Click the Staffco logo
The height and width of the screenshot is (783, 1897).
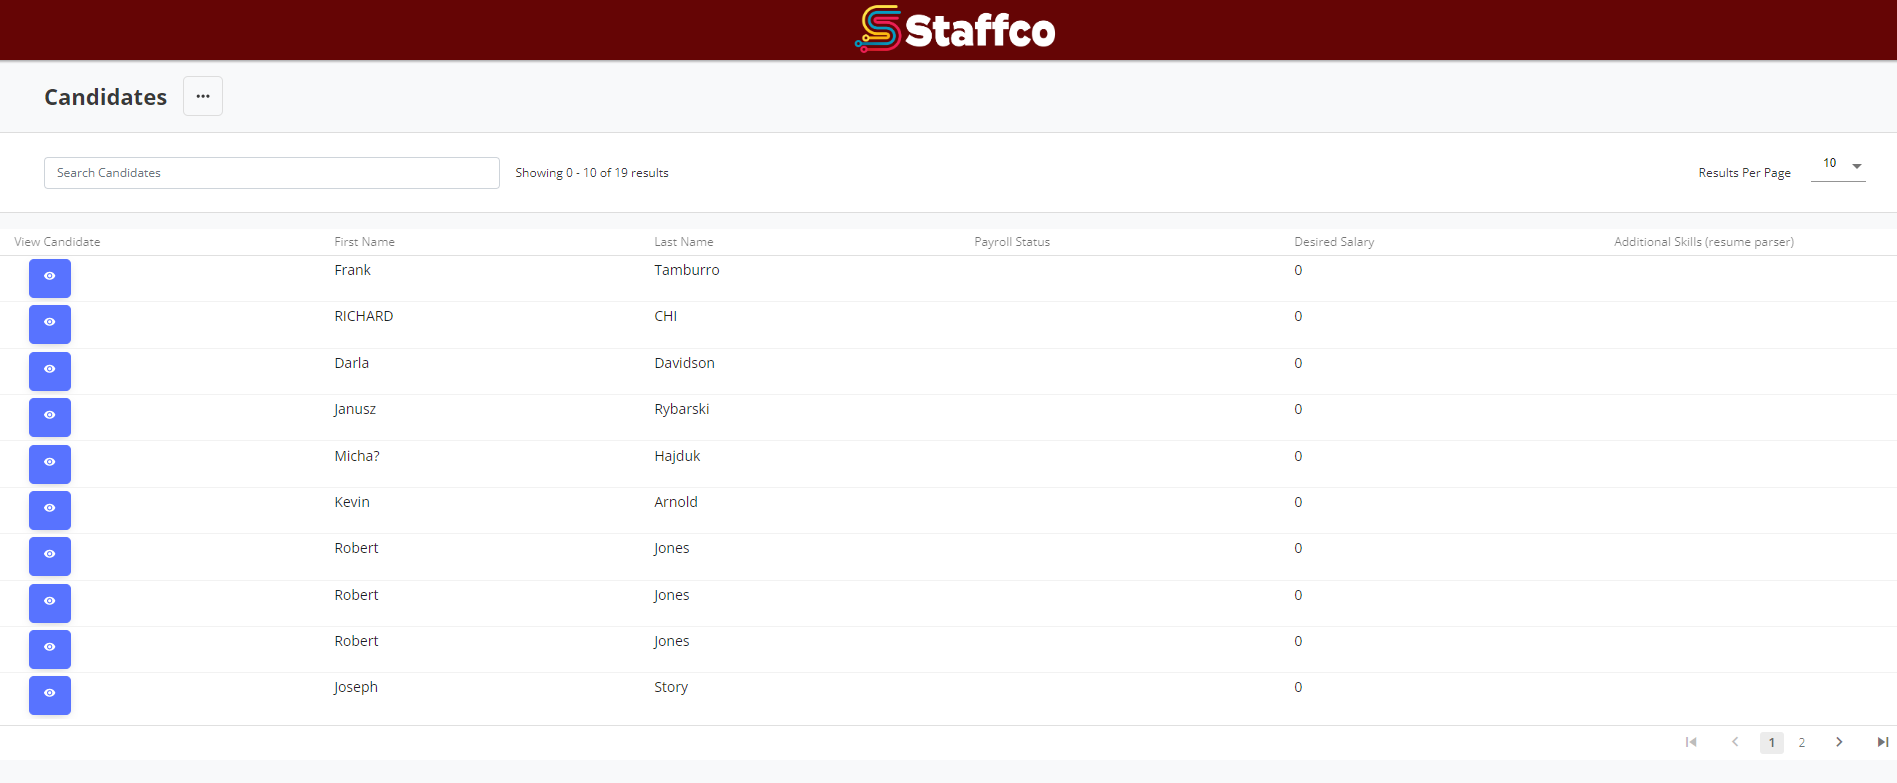[x=955, y=29]
